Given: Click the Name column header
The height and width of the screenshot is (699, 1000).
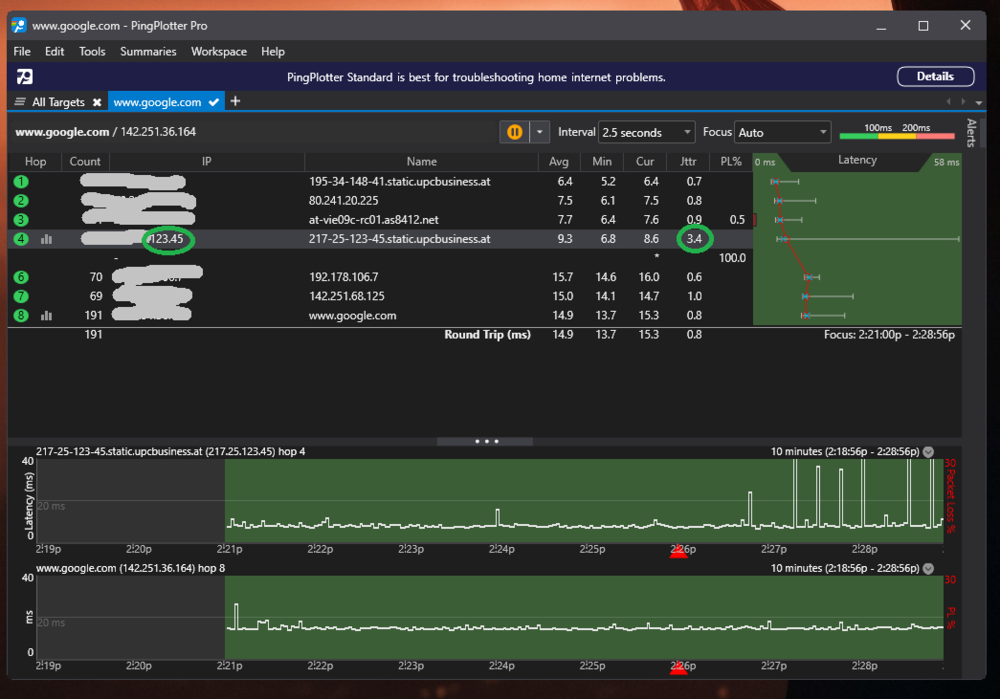Looking at the screenshot, I should click(x=422, y=162).
